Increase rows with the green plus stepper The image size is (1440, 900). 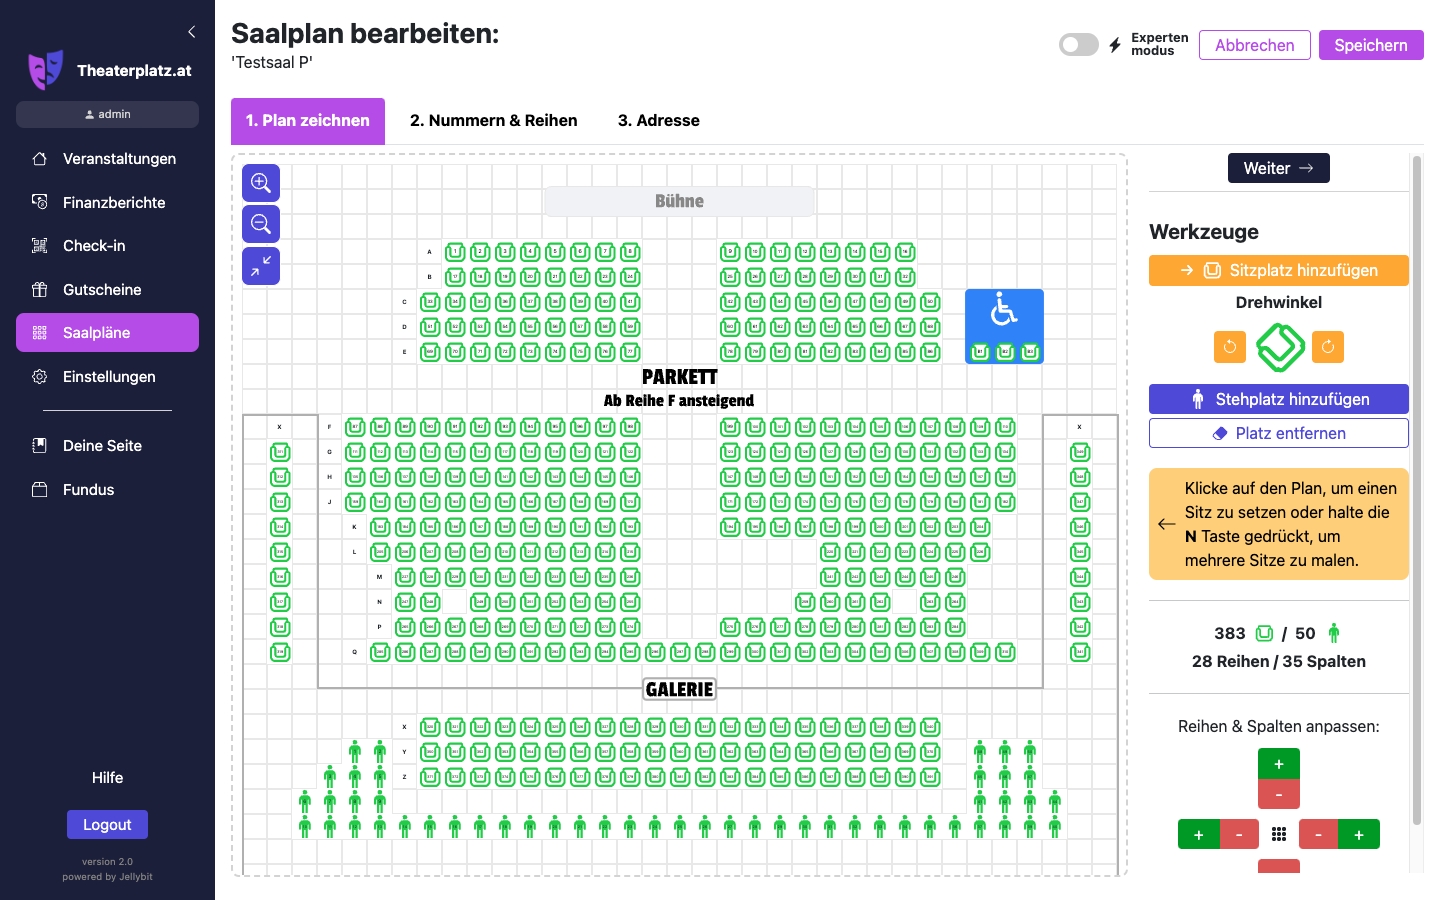tap(1278, 762)
